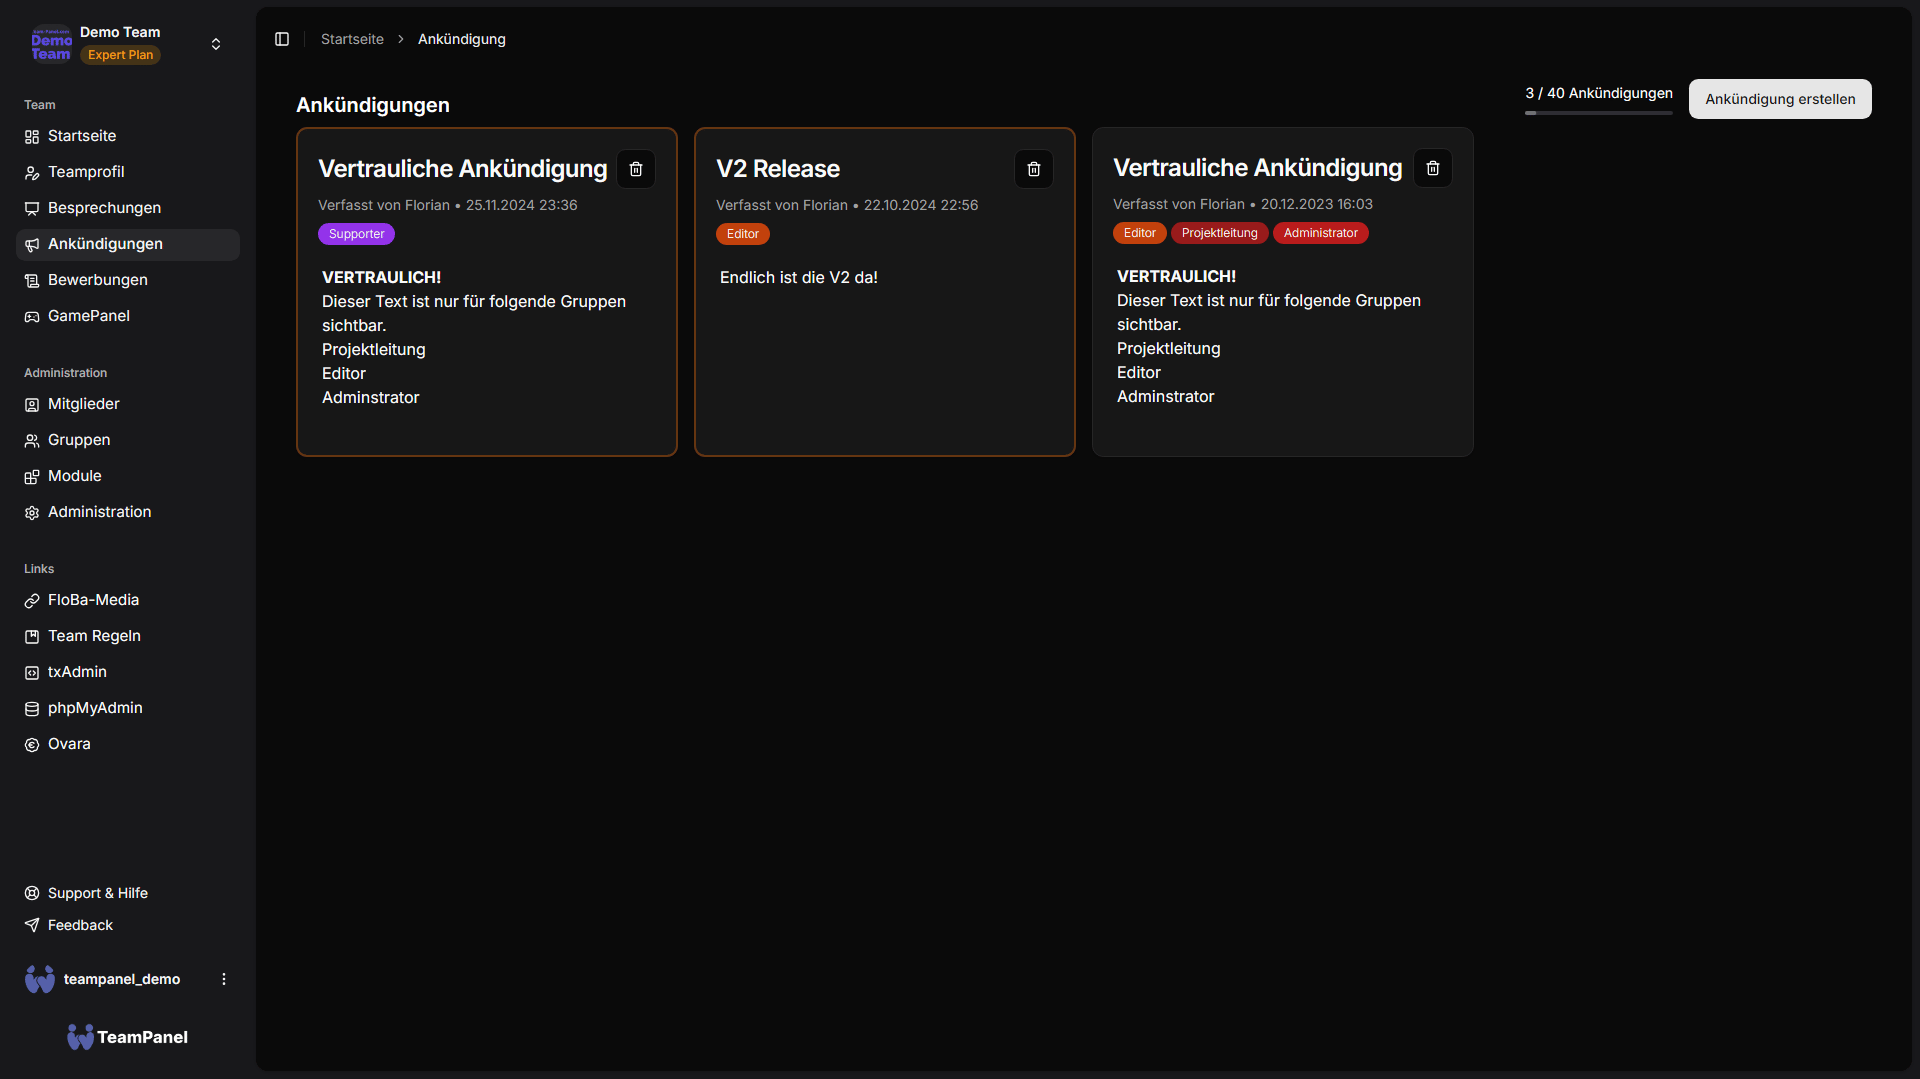
Task: Click the Expert Plan badge
Action: 120,55
